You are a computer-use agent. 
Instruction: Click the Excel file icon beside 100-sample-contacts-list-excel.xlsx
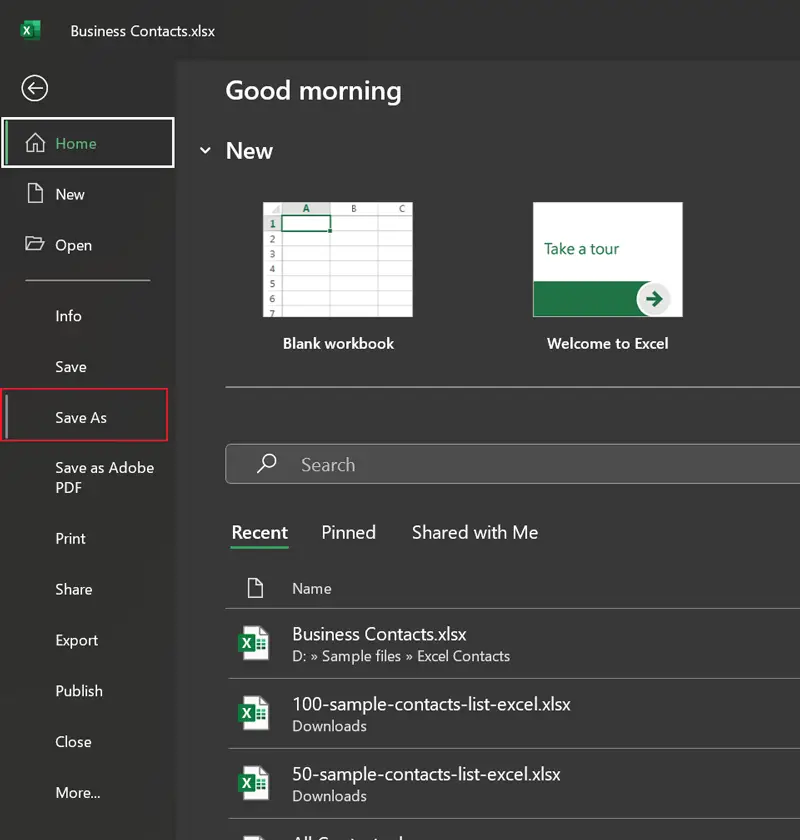coord(253,714)
